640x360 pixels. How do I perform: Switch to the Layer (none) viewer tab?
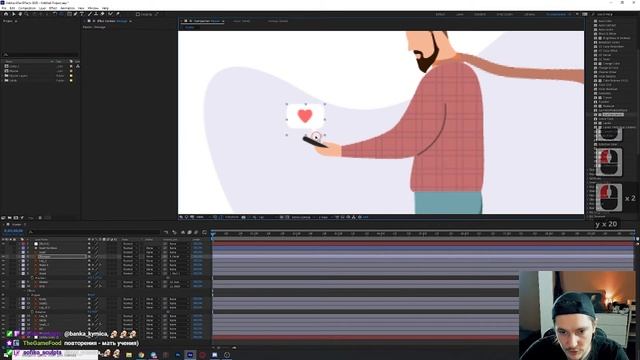coord(242,21)
